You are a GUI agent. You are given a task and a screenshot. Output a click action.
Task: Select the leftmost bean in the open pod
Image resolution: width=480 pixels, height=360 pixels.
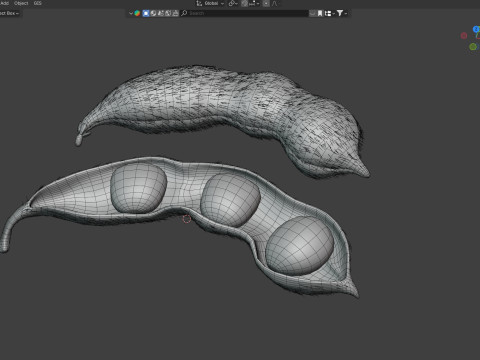pyautogui.click(x=138, y=188)
